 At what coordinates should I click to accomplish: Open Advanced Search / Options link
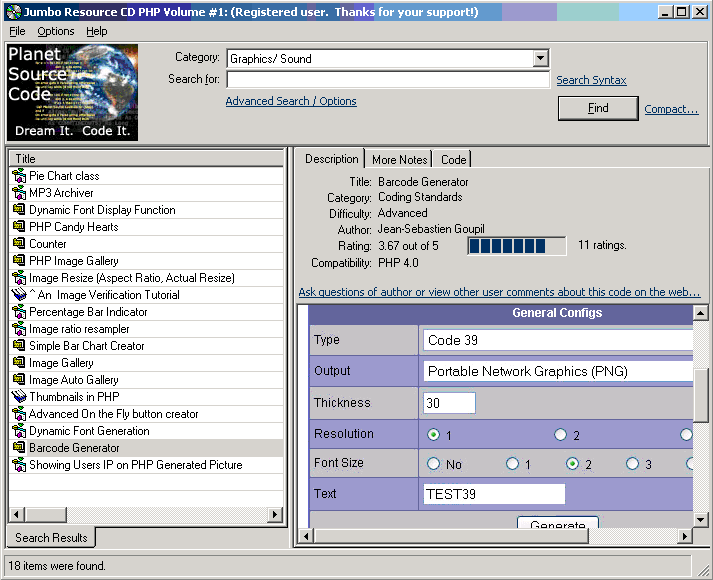point(291,101)
